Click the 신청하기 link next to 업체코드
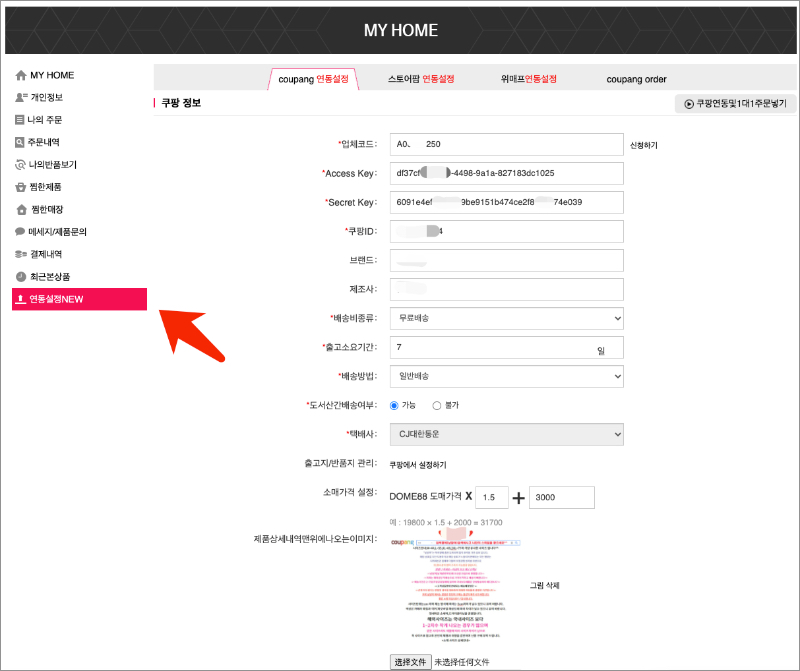The image size is (800, 671). [x=644, y=146]
